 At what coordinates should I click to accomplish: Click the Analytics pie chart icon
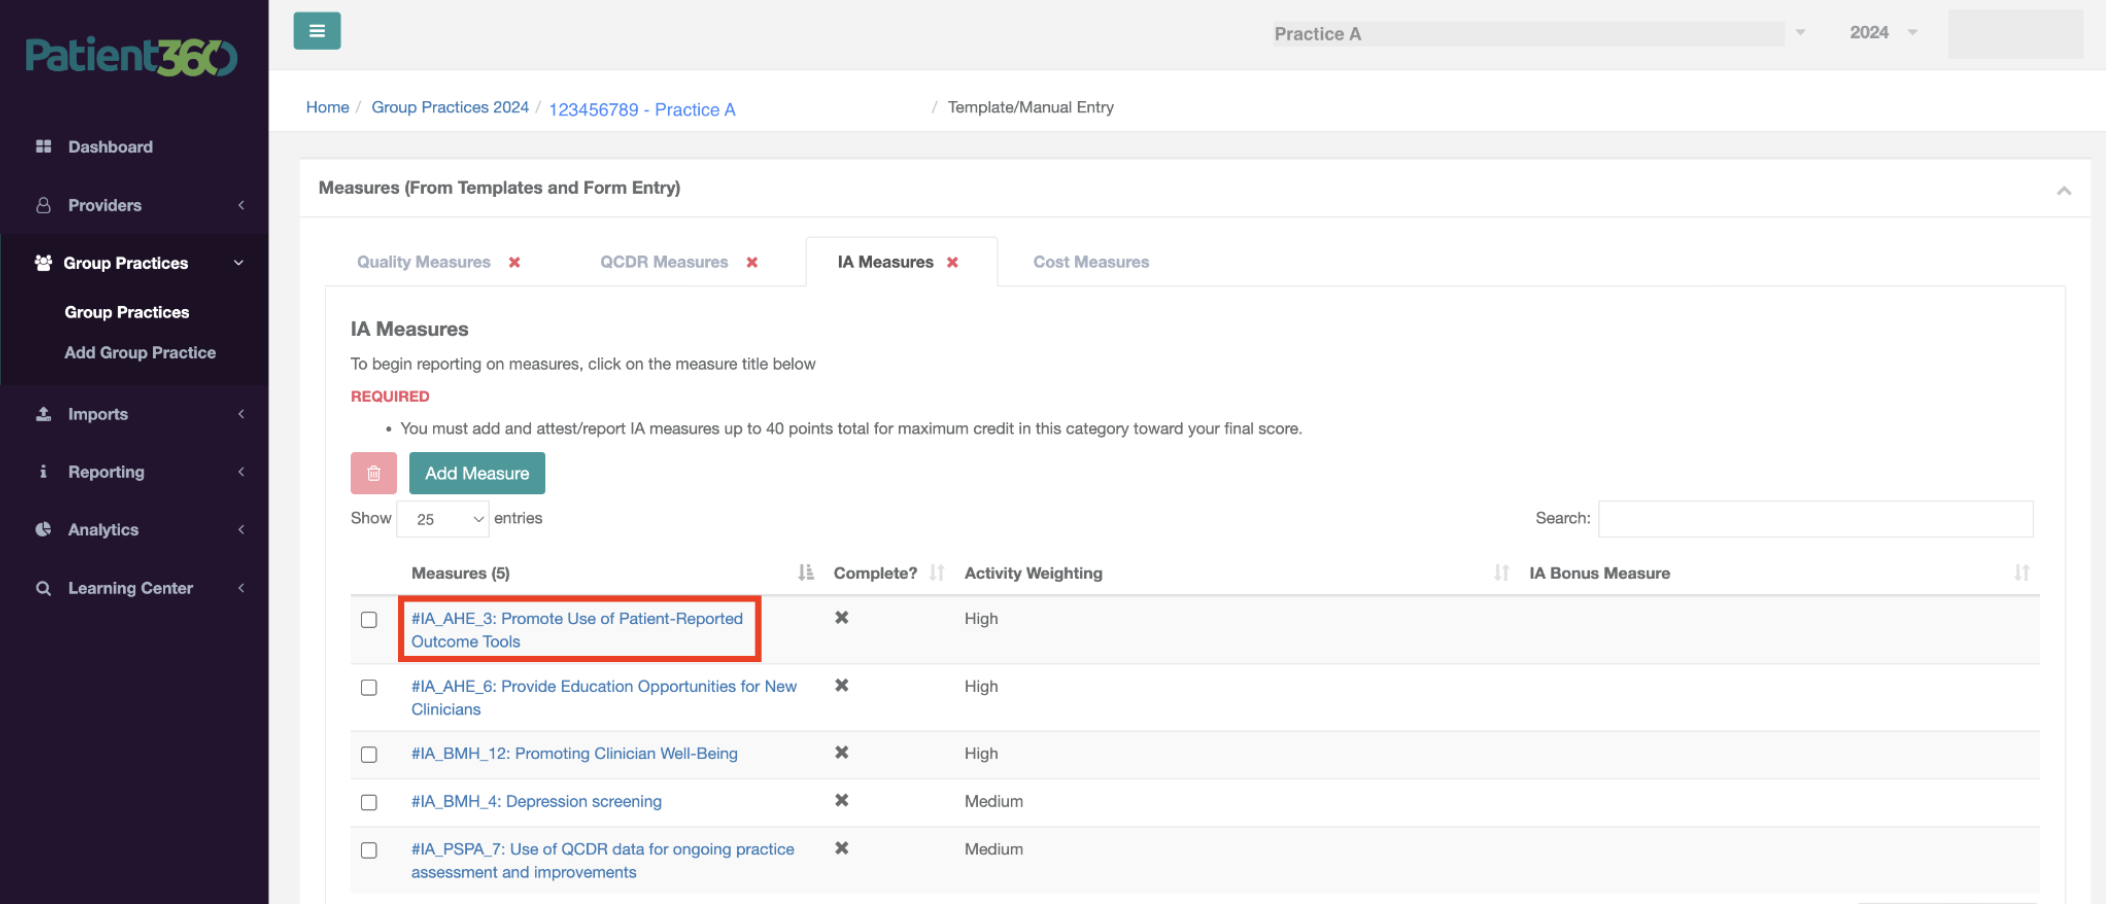(43, 530)
